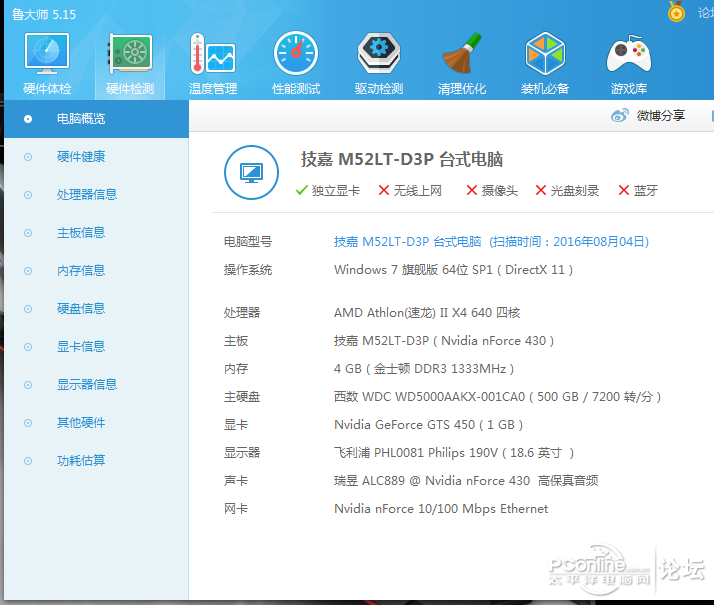Viewport: 714px width, 605px height.
Task: Click the 处理器 label in overview
Action: tap(242, 313)
